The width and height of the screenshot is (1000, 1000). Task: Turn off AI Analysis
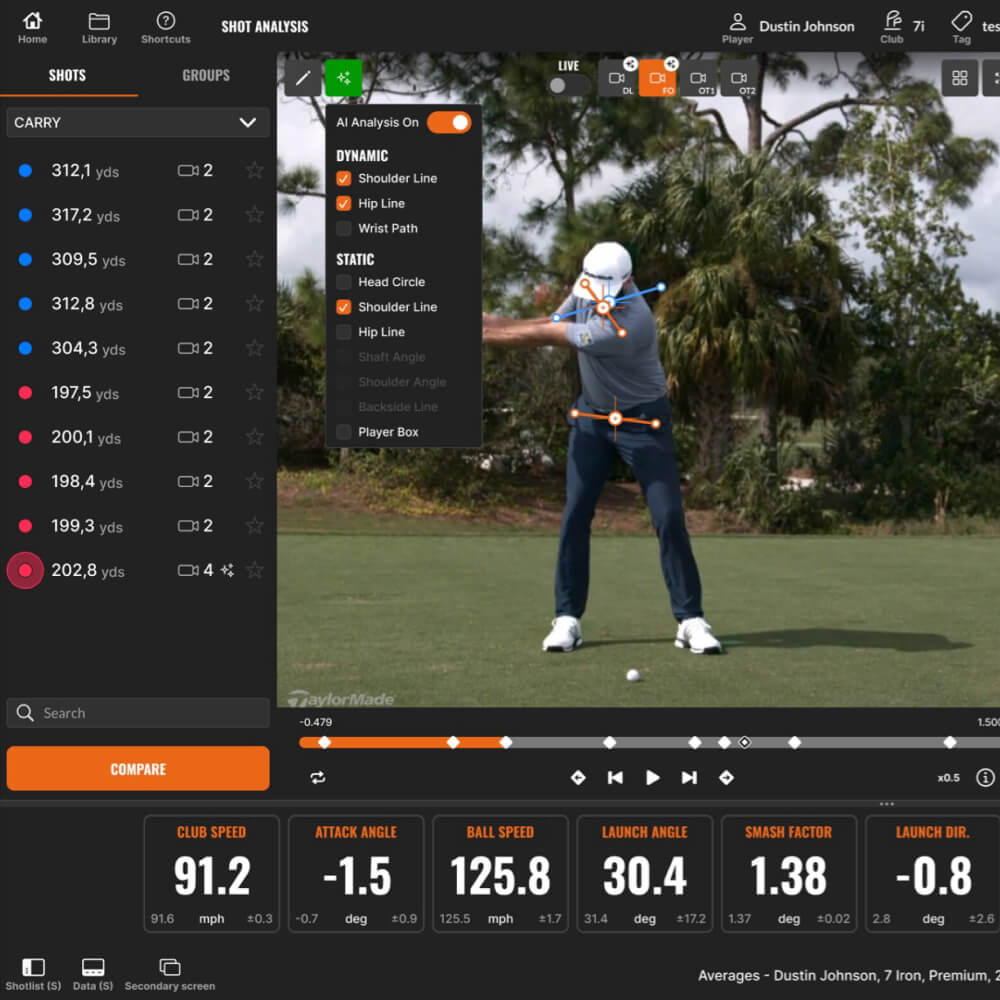[450, 122]
